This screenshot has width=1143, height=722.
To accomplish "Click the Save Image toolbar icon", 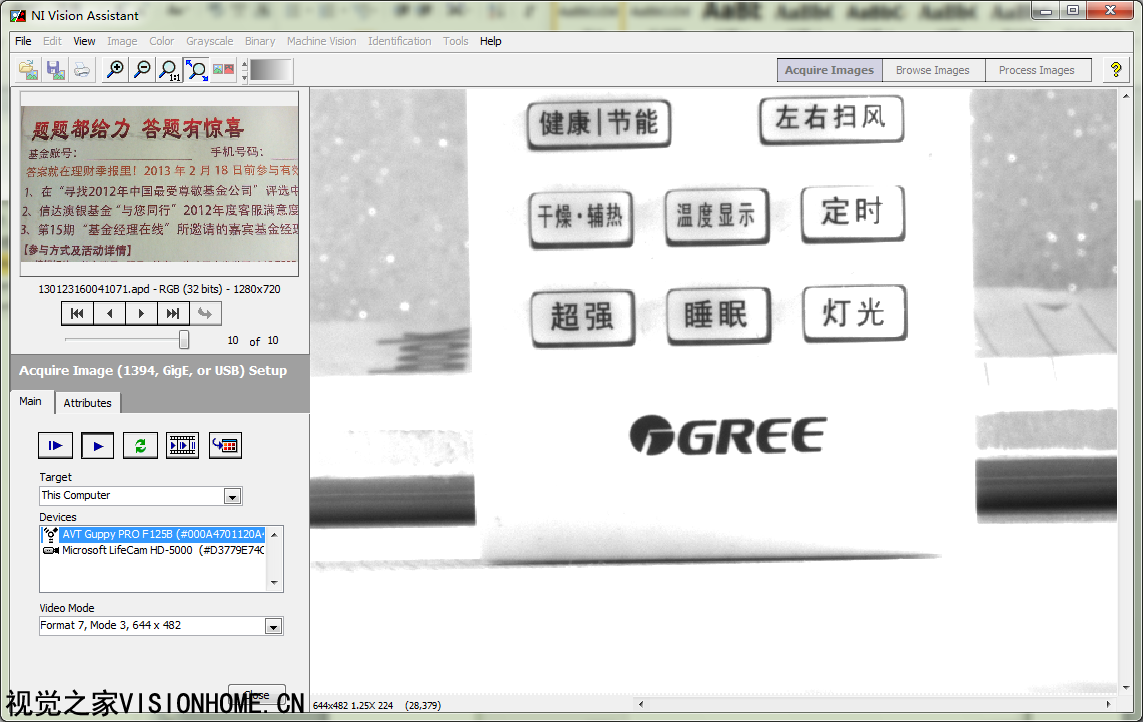I will tap(55, 70).
